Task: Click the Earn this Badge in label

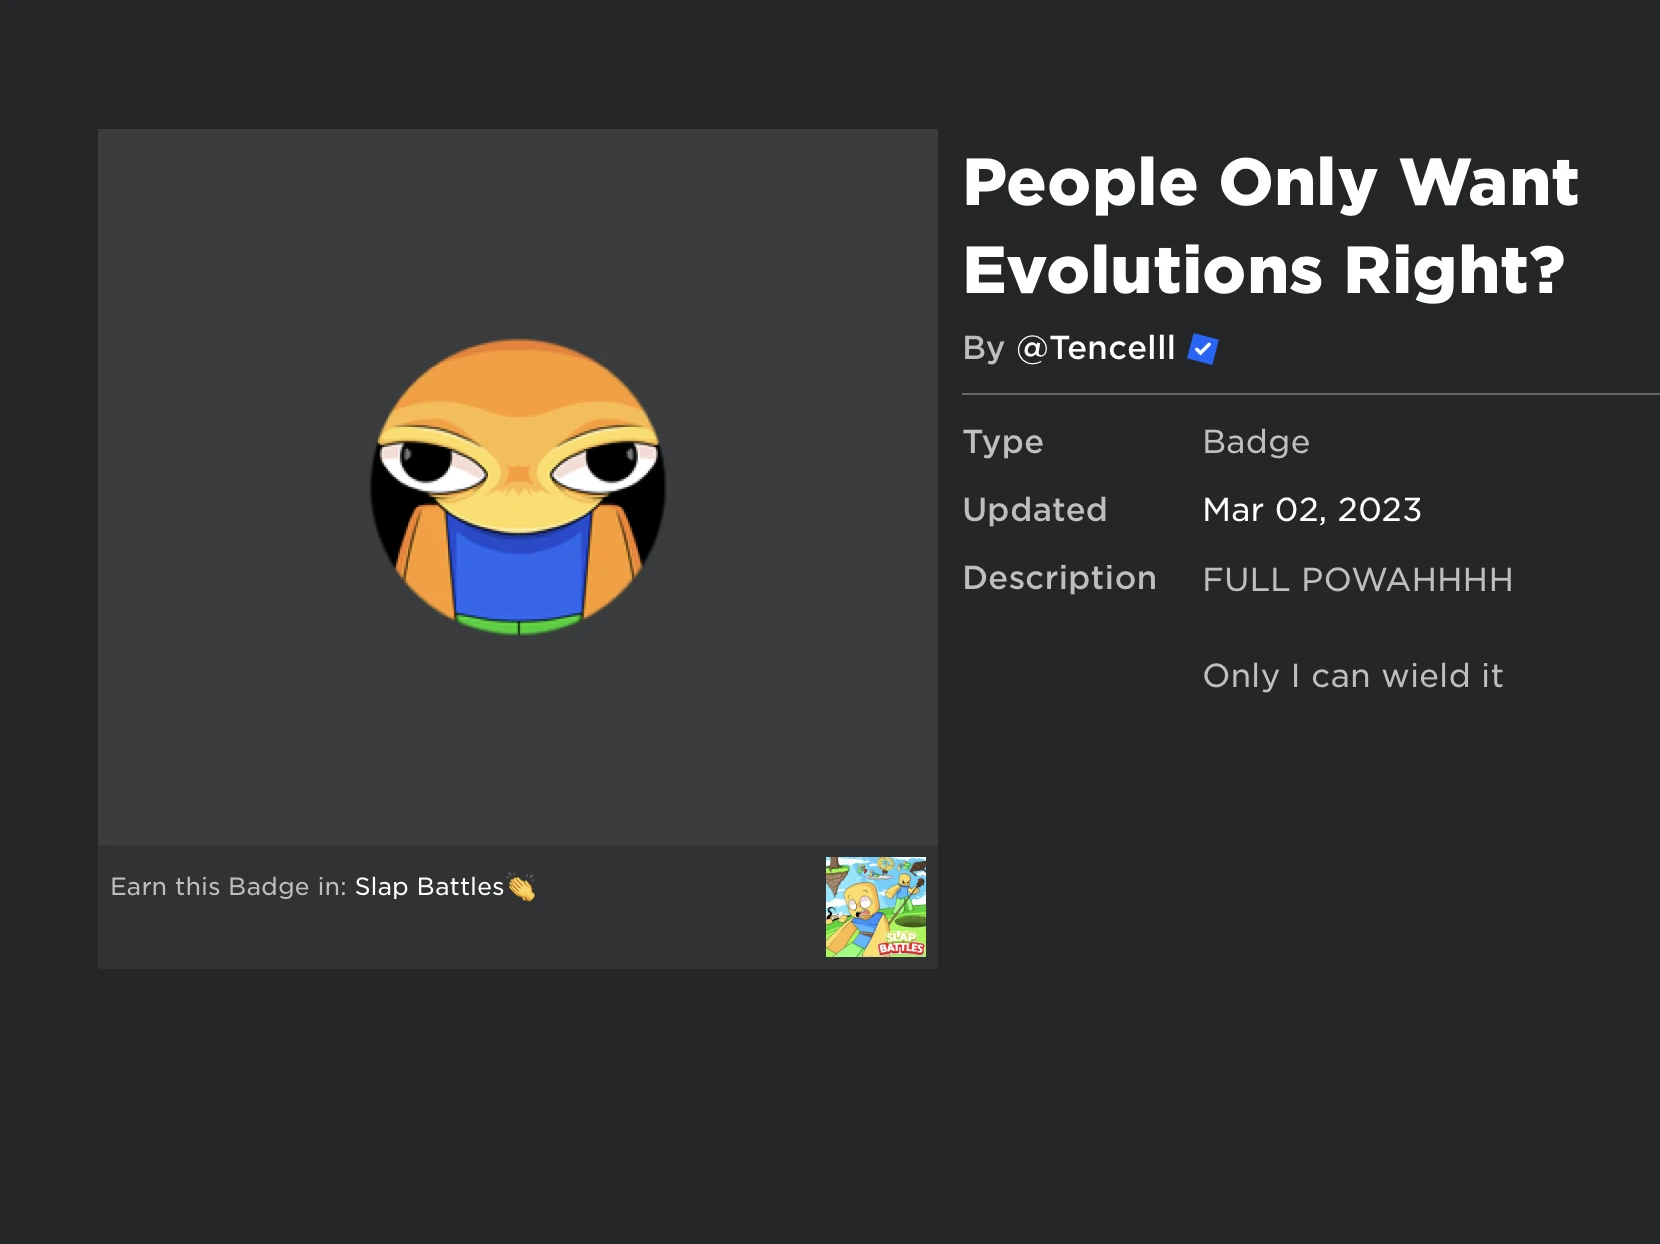Action: (x=228, y=887)
